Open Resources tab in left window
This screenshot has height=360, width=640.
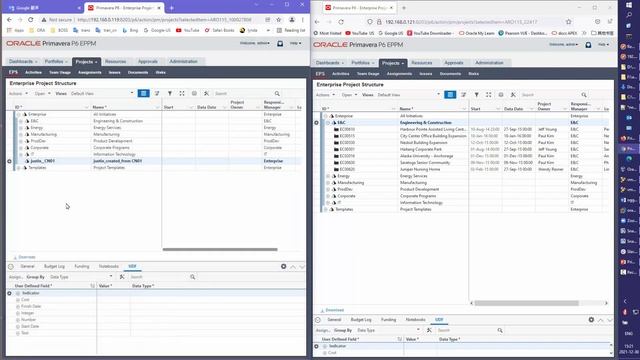click(x=116, y=62)
